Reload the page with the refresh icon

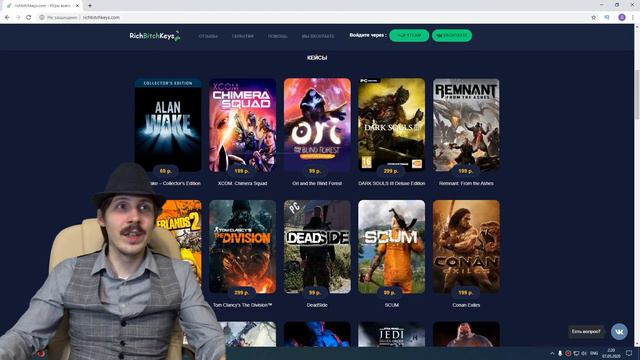(29, 18)
